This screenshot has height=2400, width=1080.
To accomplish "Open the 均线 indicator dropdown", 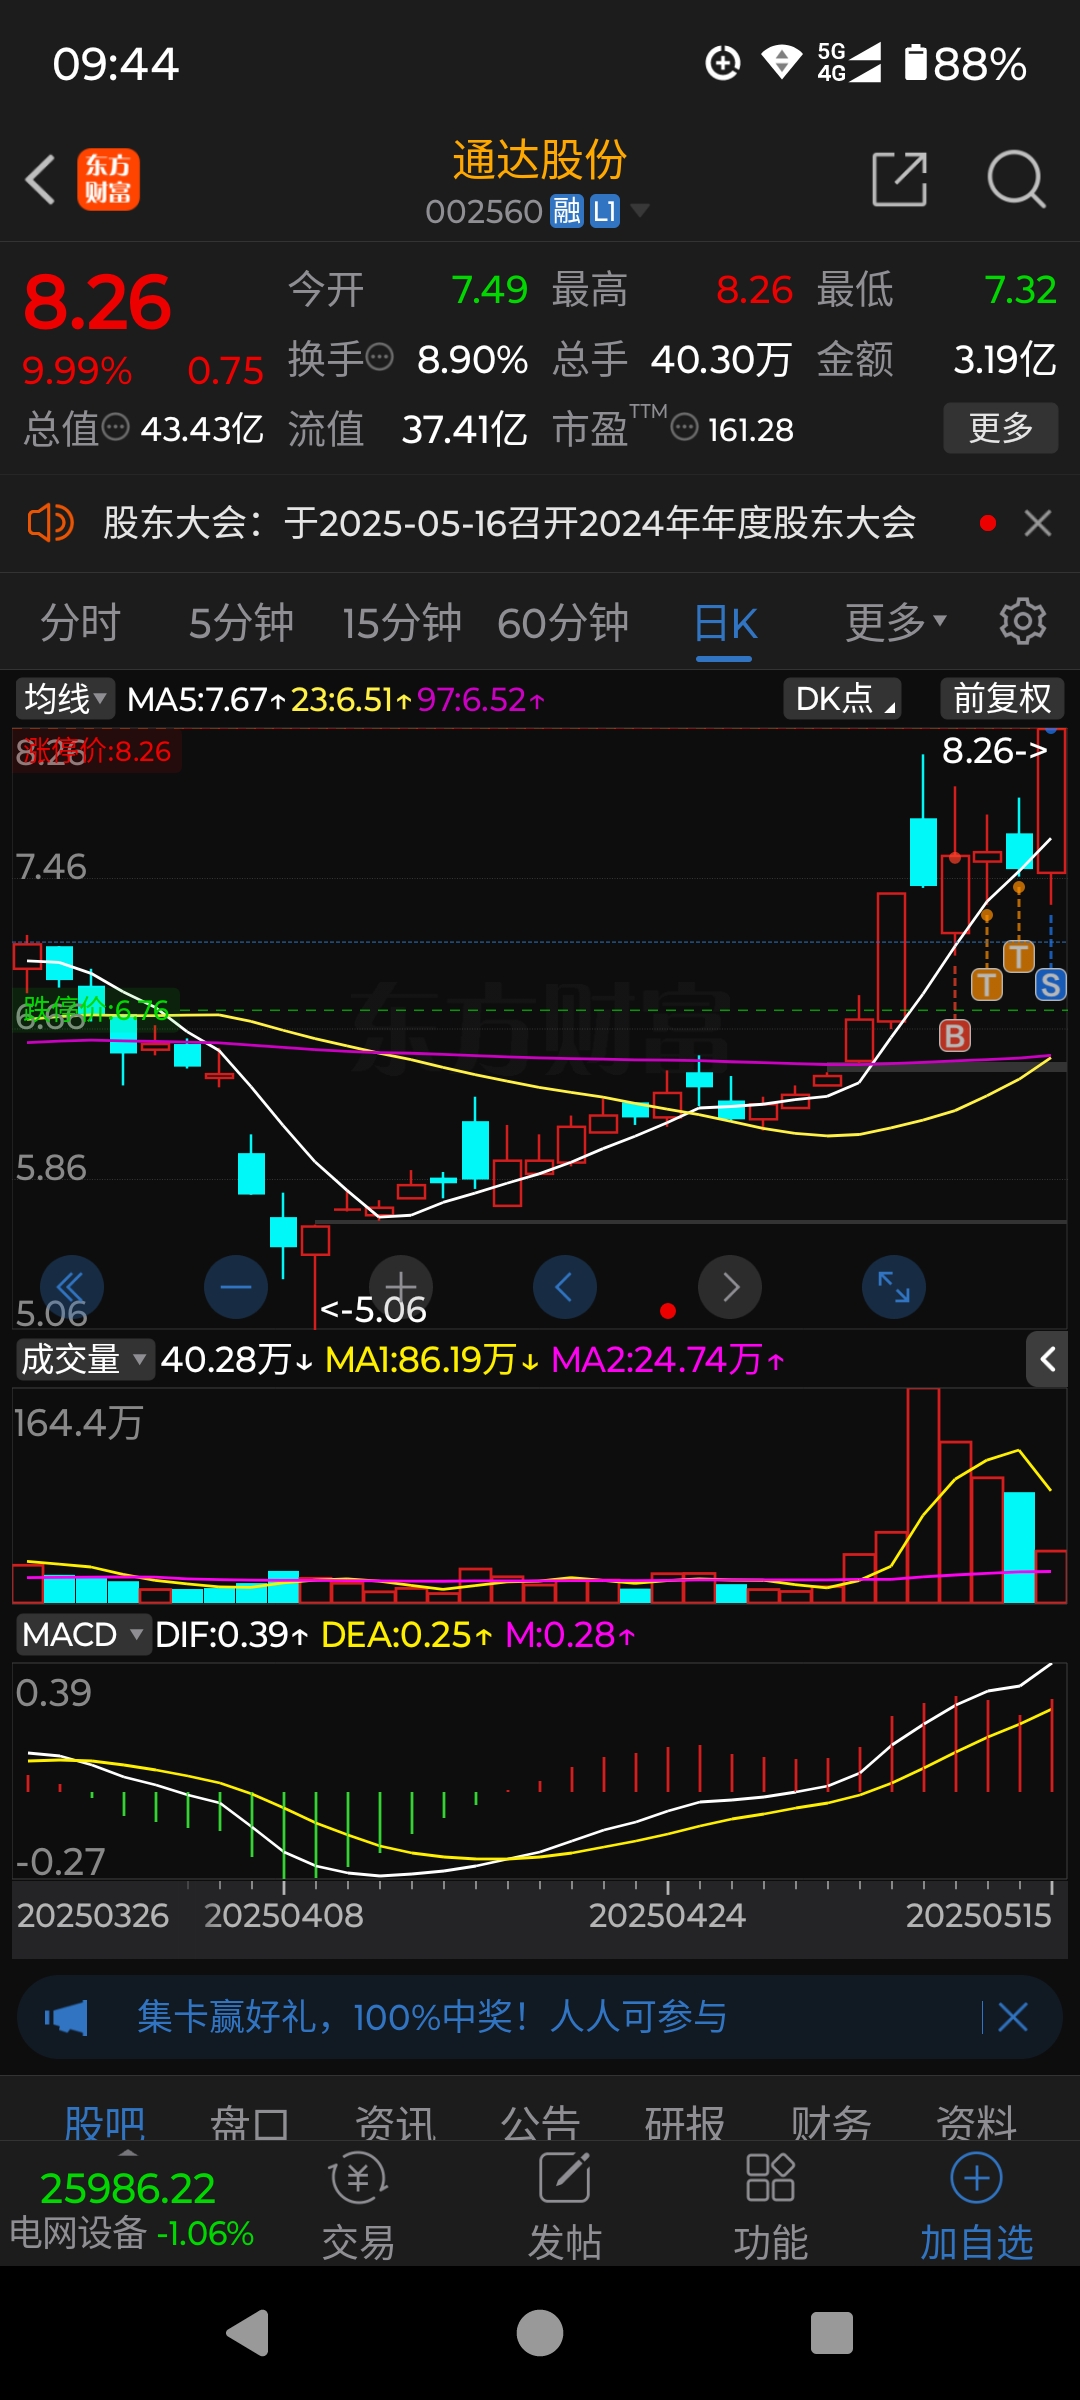I will point(65,698).
